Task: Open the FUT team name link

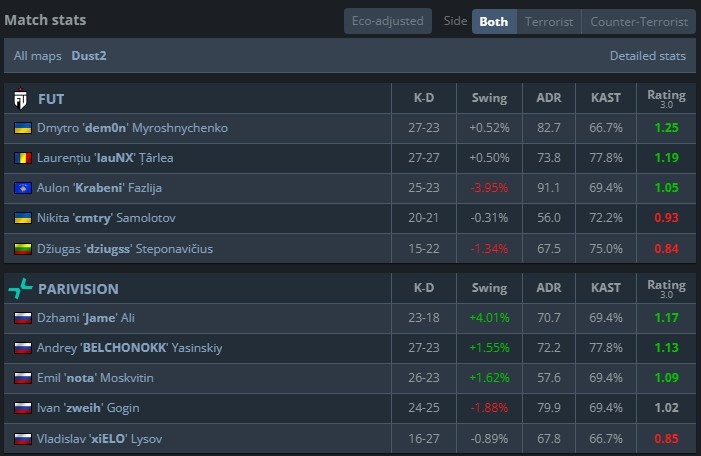Action: pyautogui.click(x=52, y=99)
